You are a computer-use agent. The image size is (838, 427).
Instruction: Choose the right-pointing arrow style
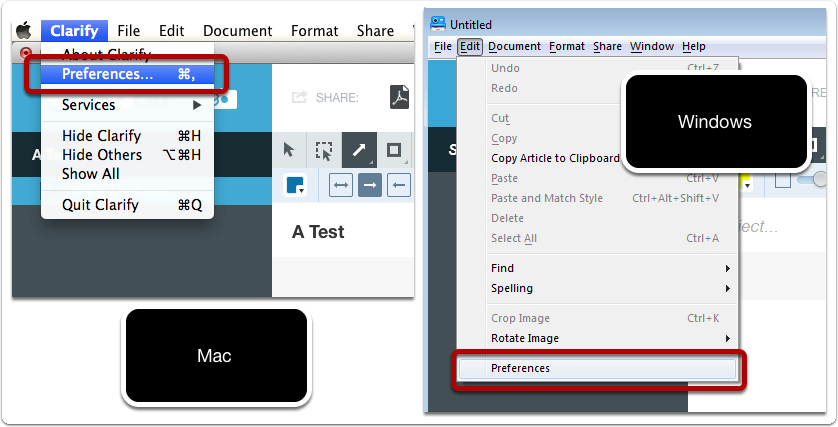point(370,185)
